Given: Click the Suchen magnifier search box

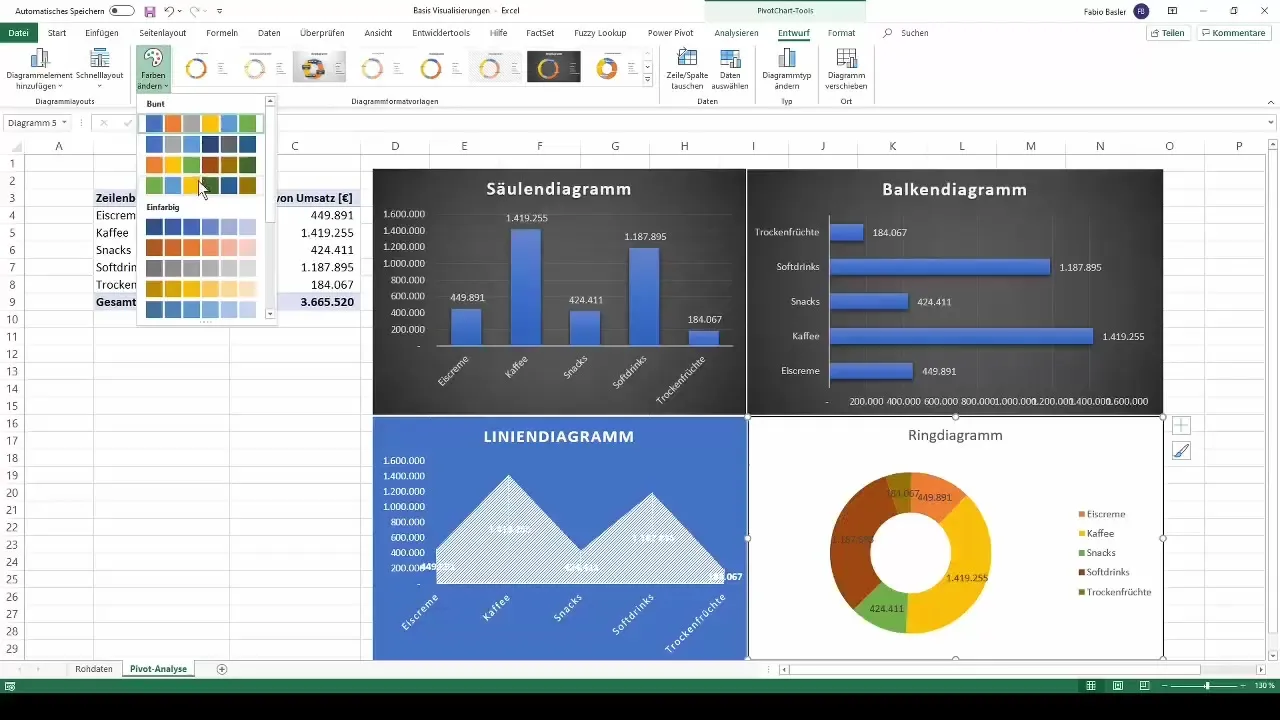Looking at the screenshot, I should (x=905, y=33).
